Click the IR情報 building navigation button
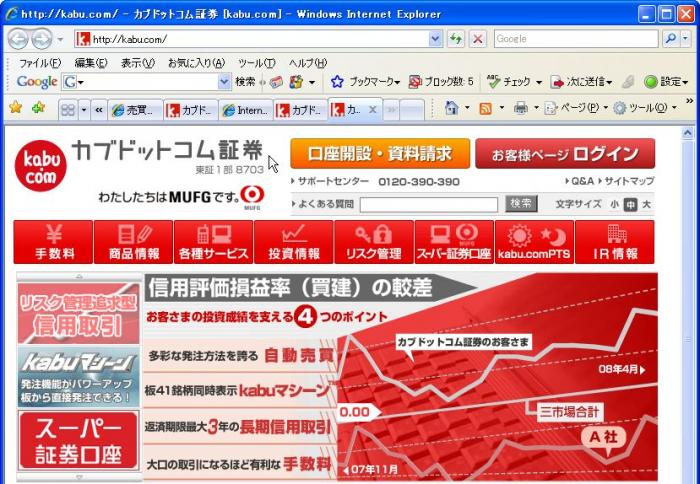The height and width of the screenshot is (484, 700). point(615,242)
